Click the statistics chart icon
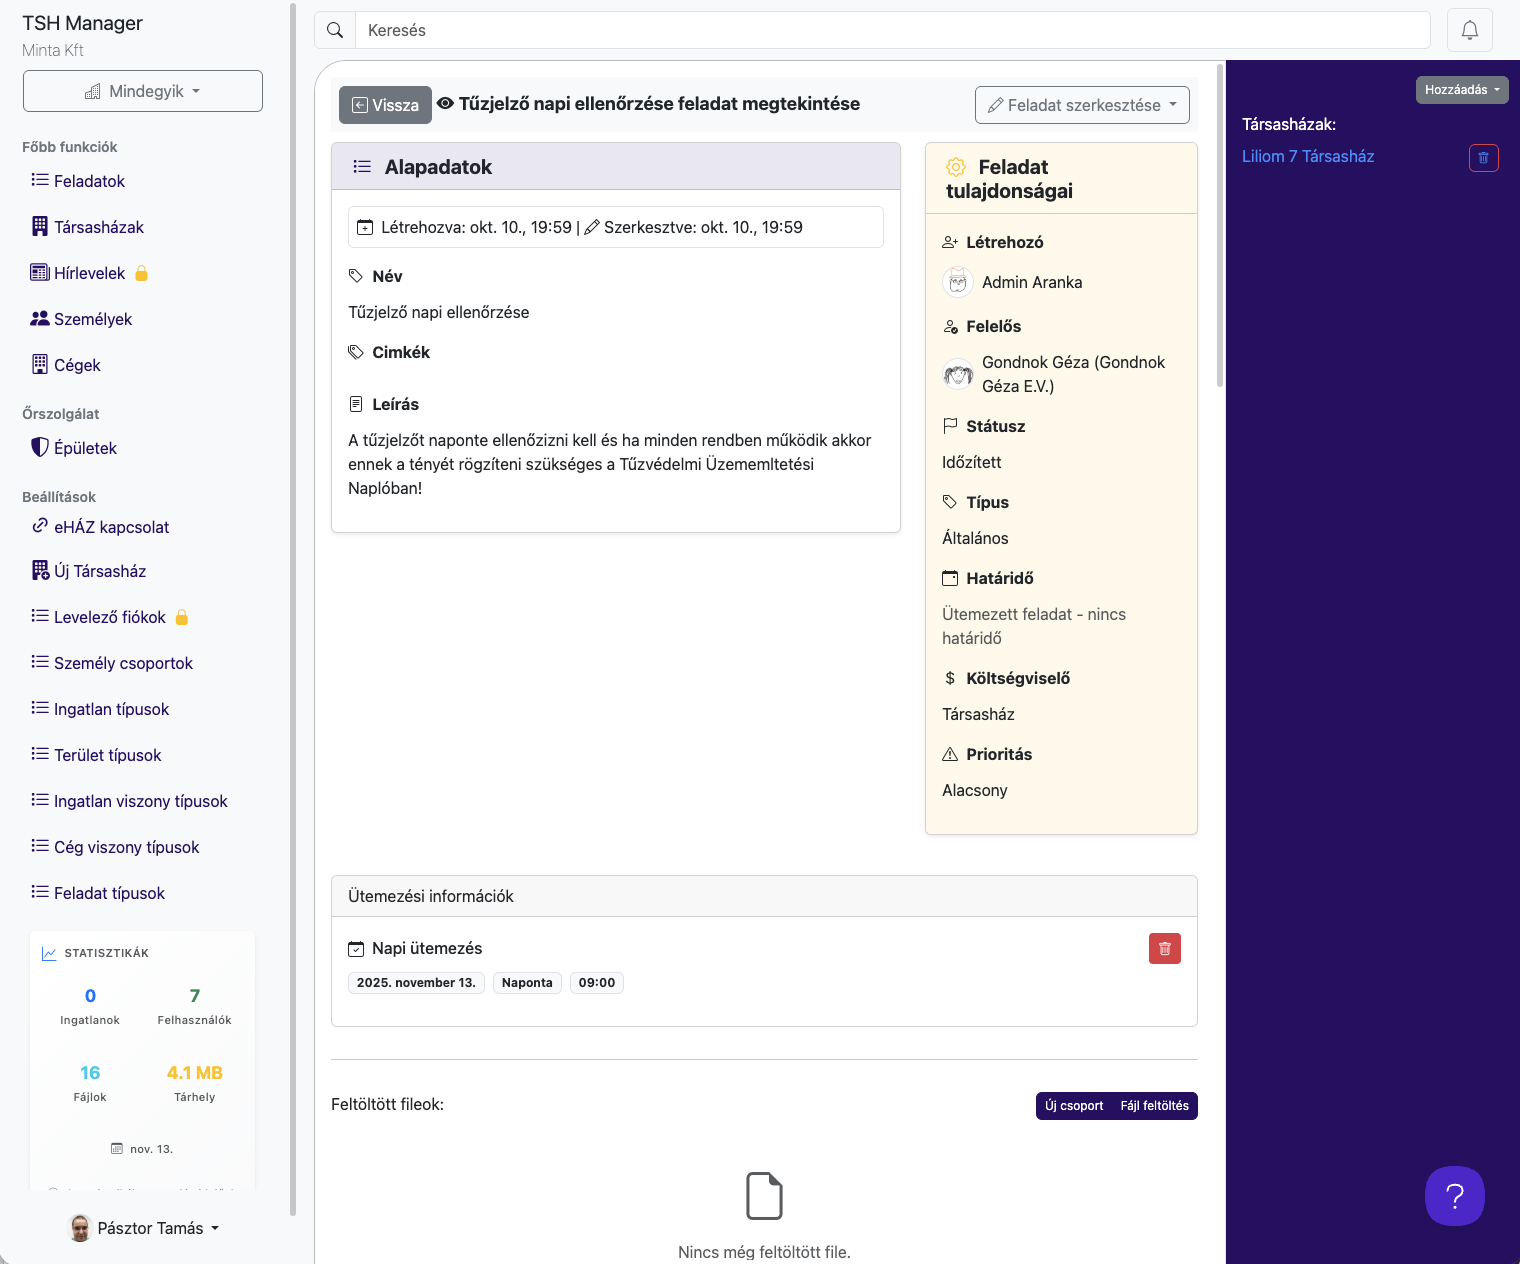This screenshot has height=1264, width=1520. [49, 953]
